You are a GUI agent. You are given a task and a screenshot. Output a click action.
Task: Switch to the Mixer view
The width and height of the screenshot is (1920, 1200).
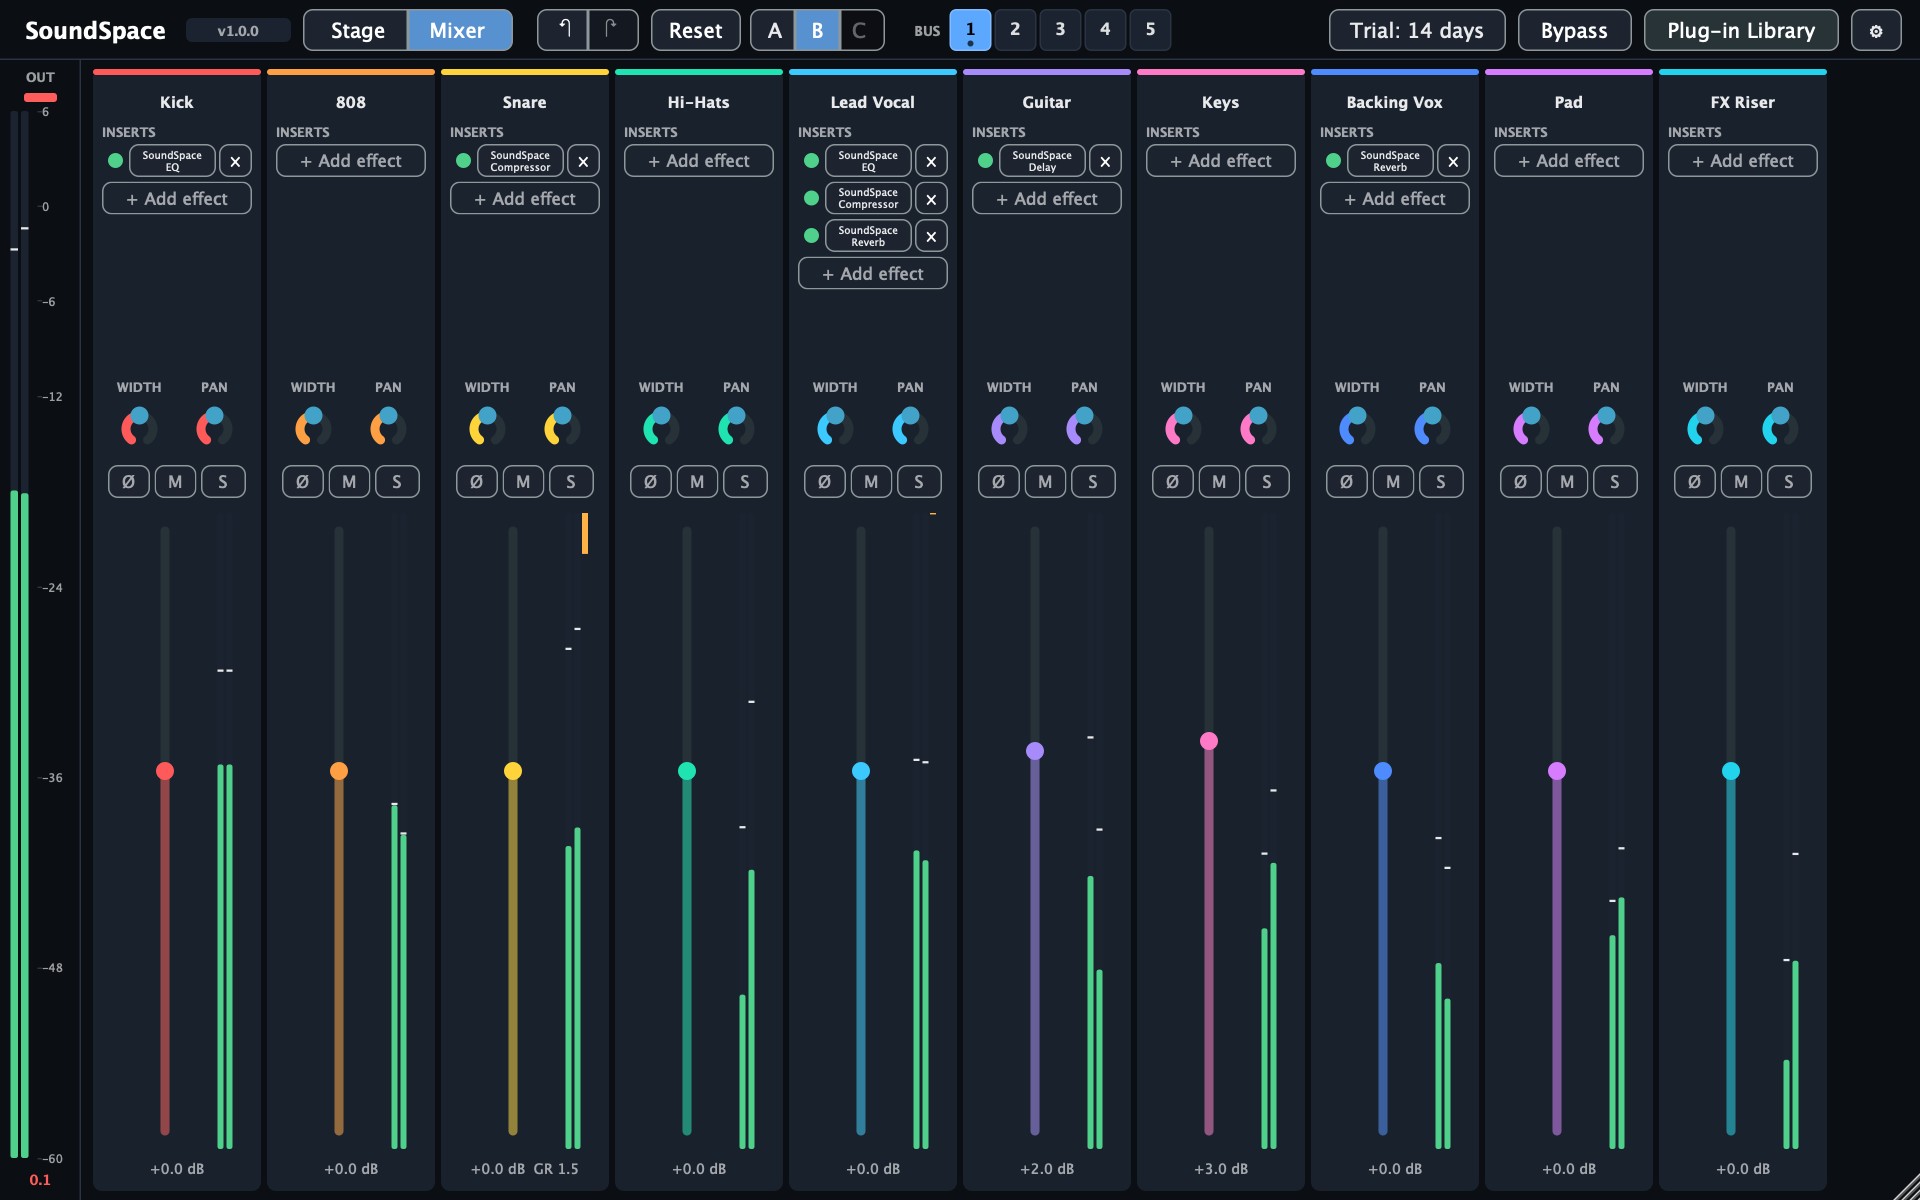point(458,30)
